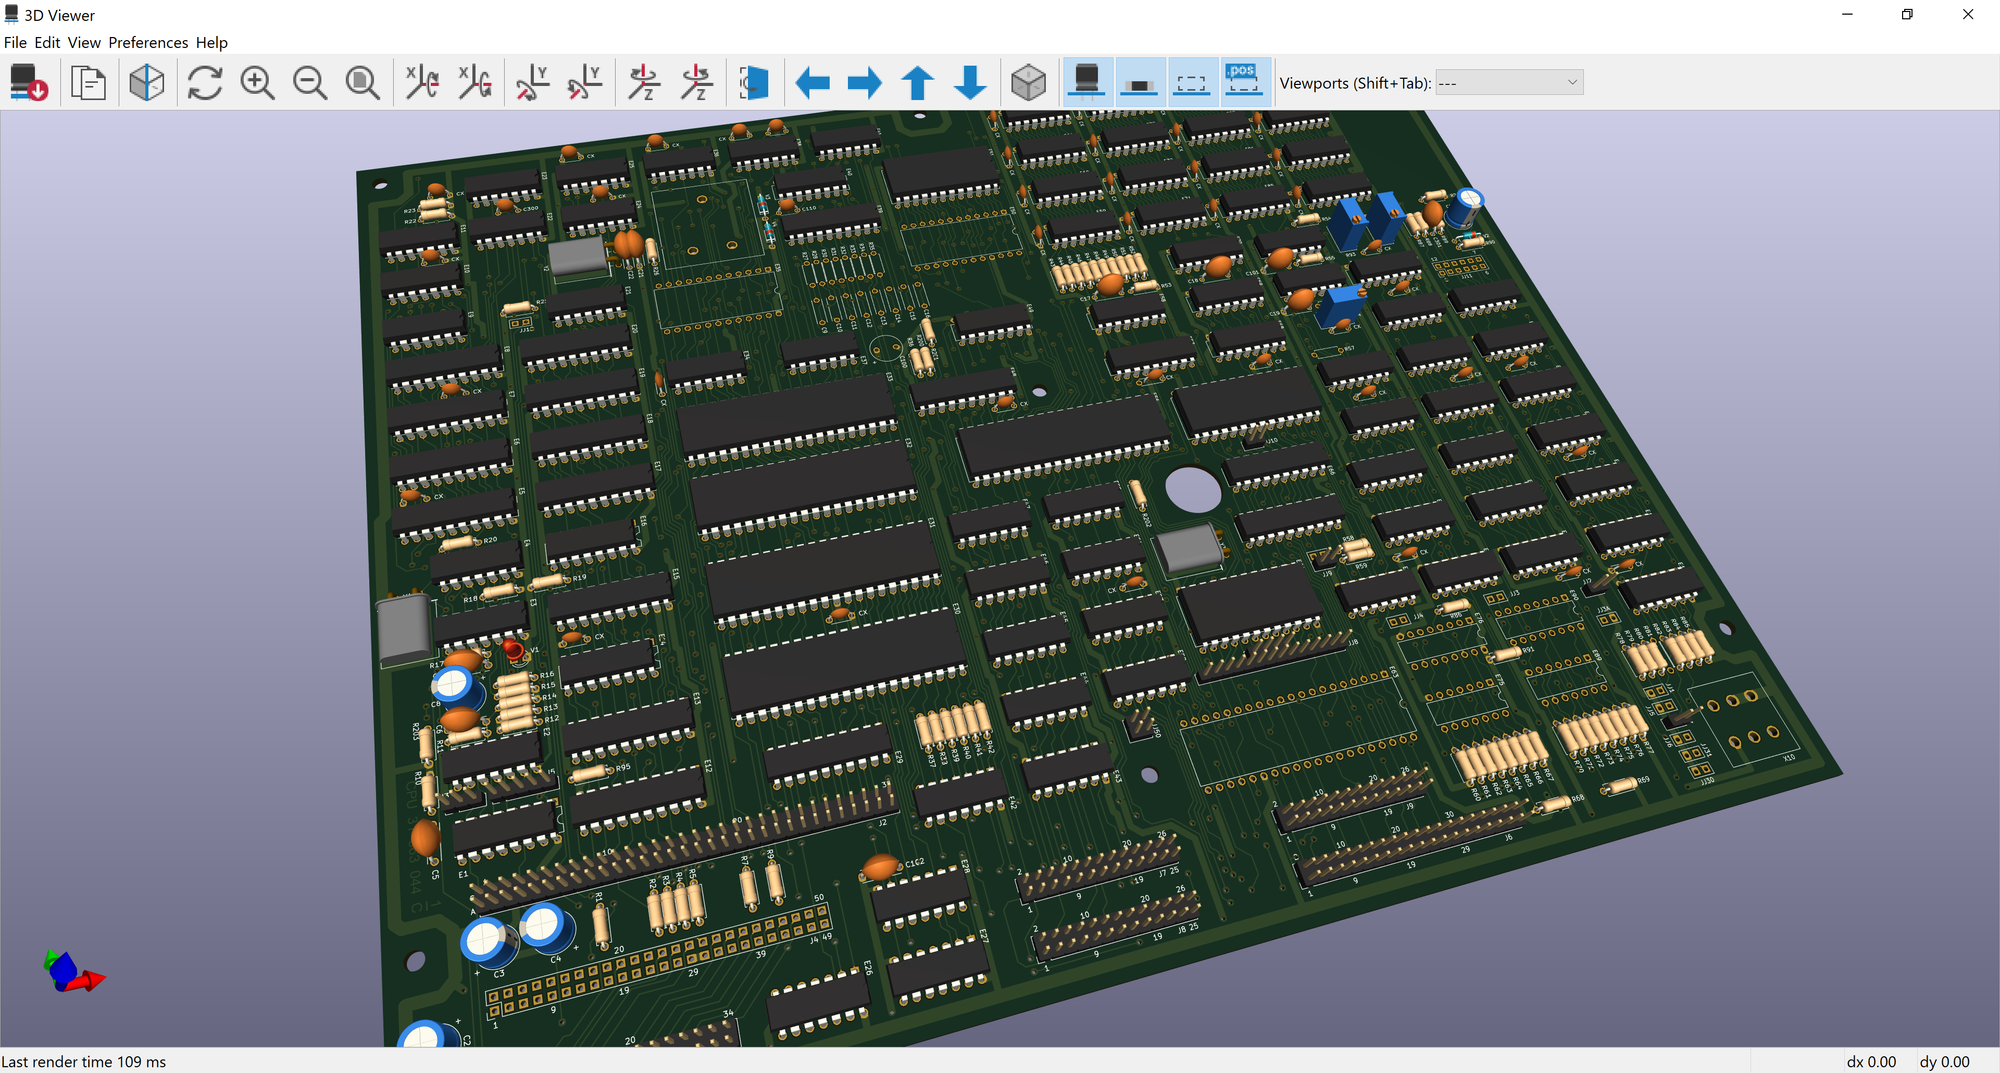Open the Preferences menu
This screenshot has height=1073, width=2000.
click(148, 42)
